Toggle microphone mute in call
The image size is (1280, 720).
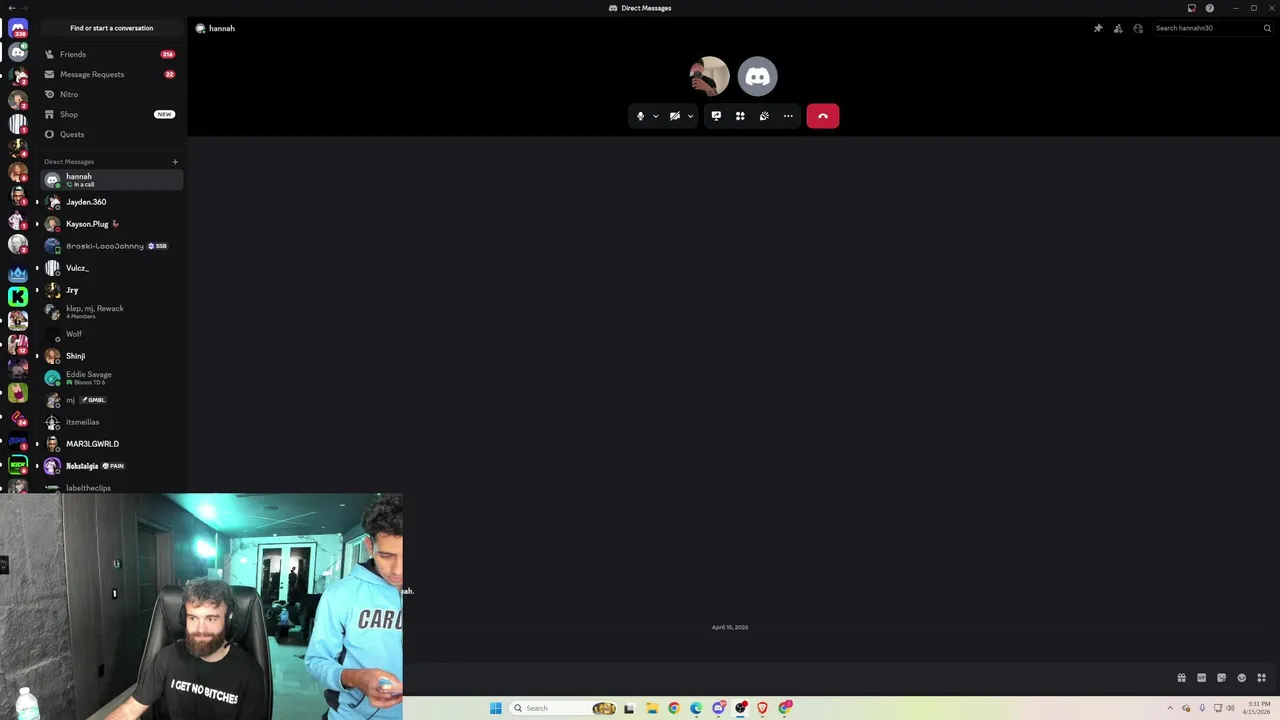click(x=641, y=116)
